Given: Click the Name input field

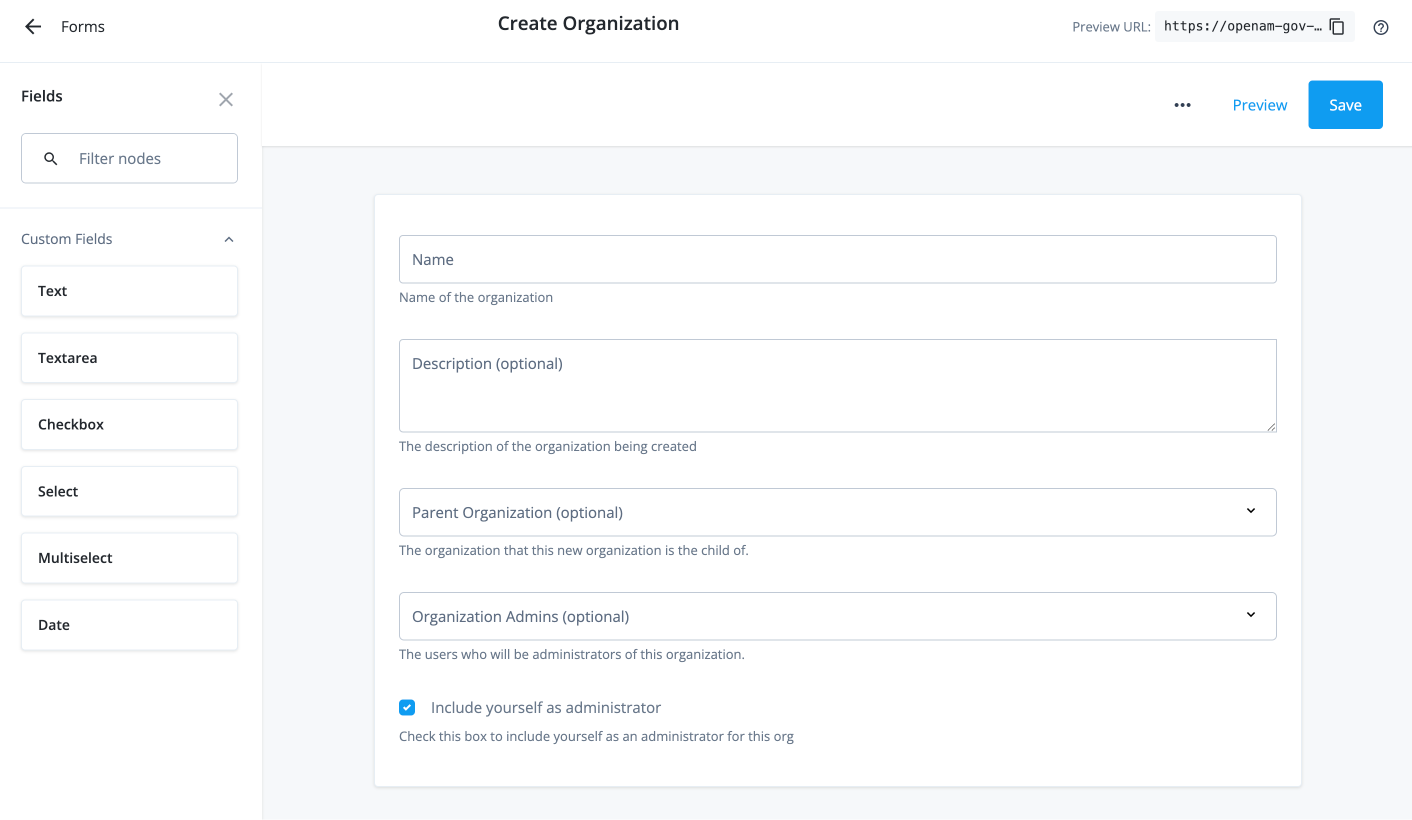Looking at the screenshot, I should pyautogui.click(x=837, y=259).
